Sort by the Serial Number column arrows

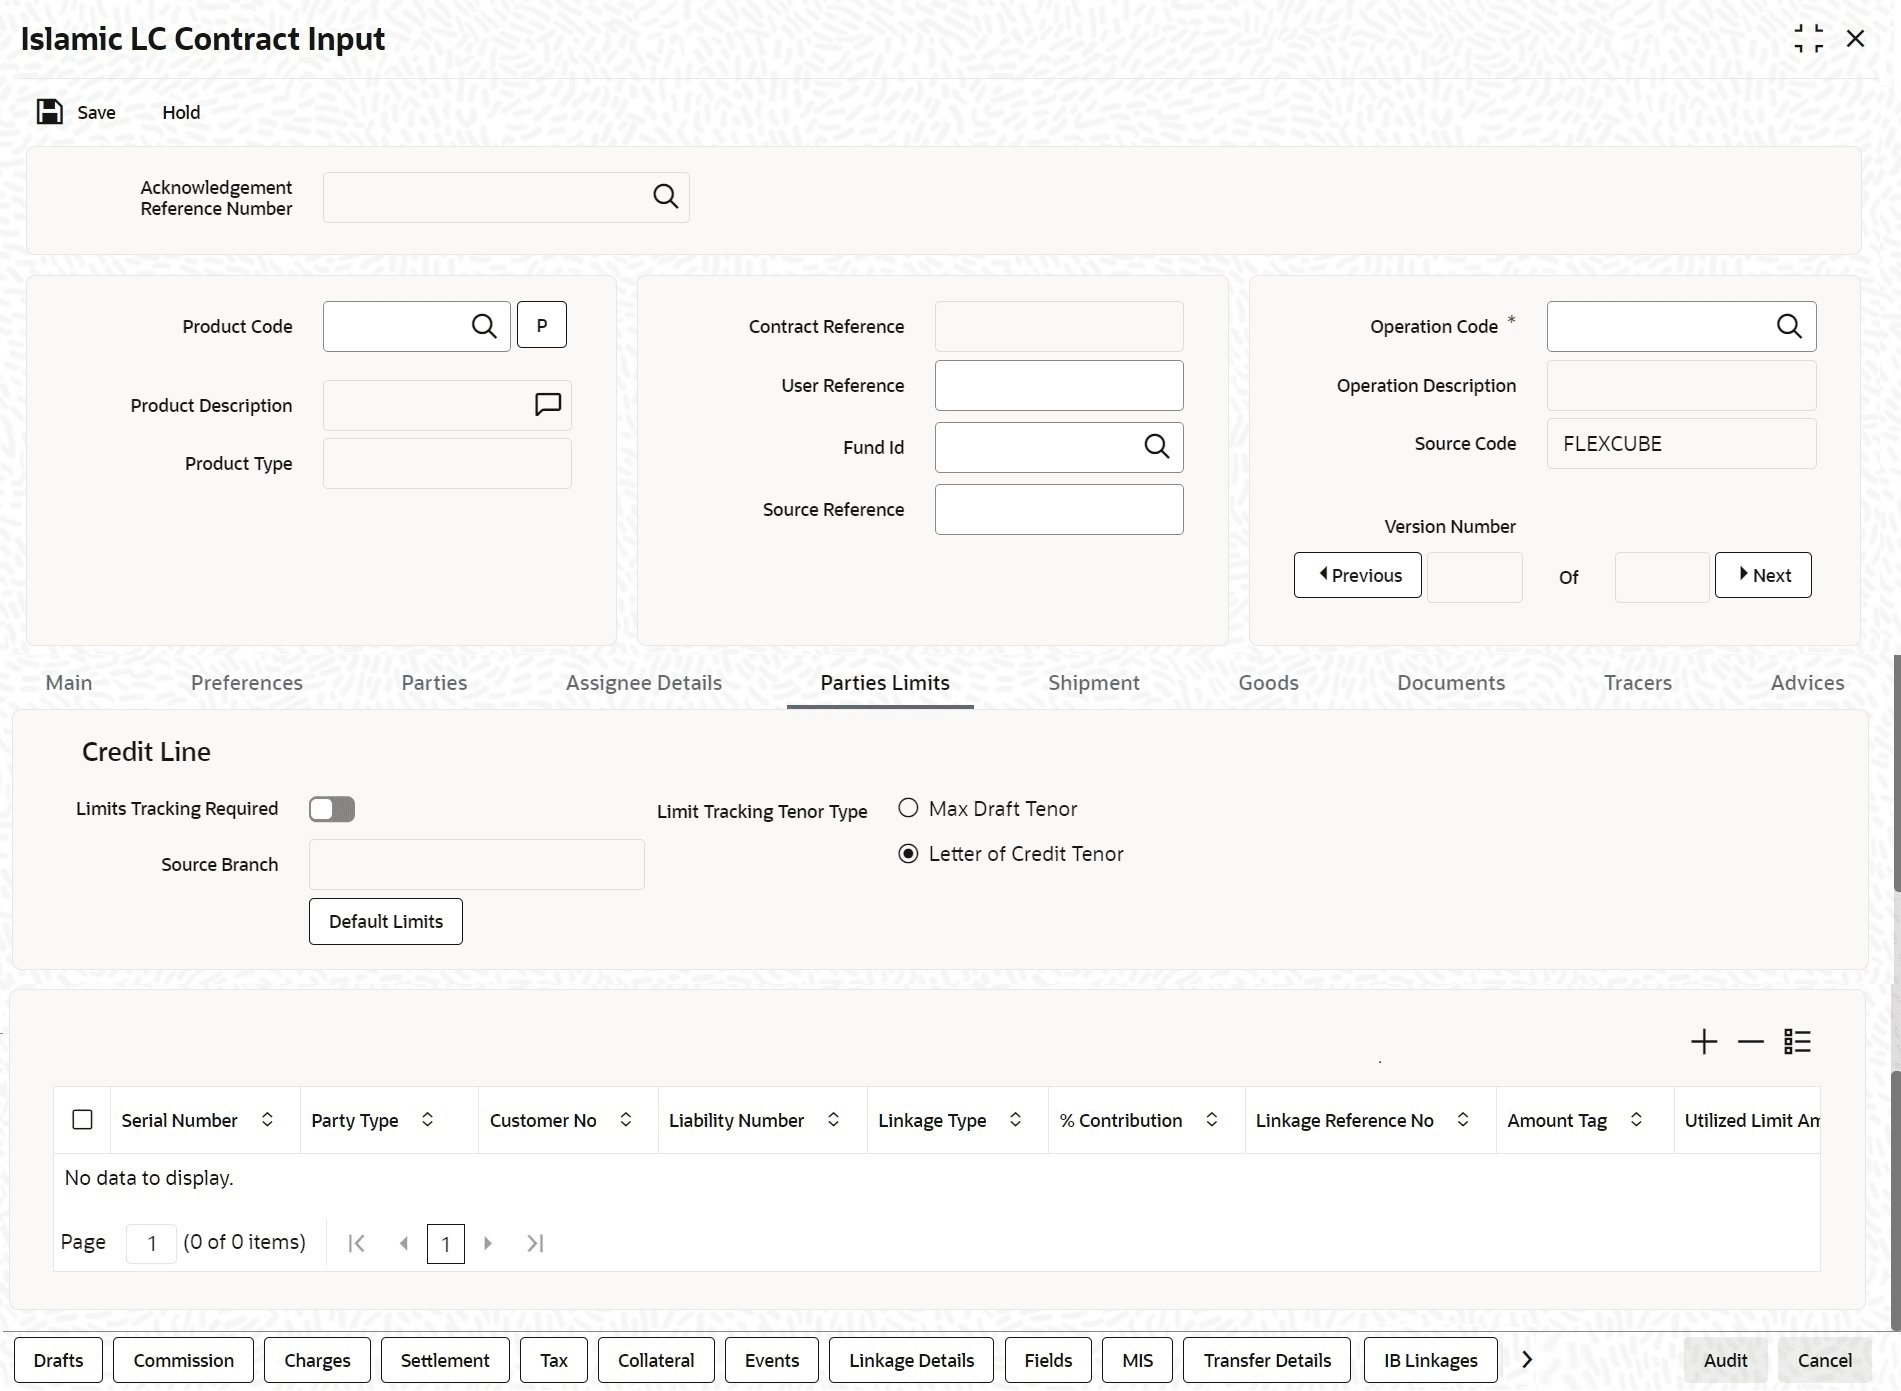pos(267,1120)
